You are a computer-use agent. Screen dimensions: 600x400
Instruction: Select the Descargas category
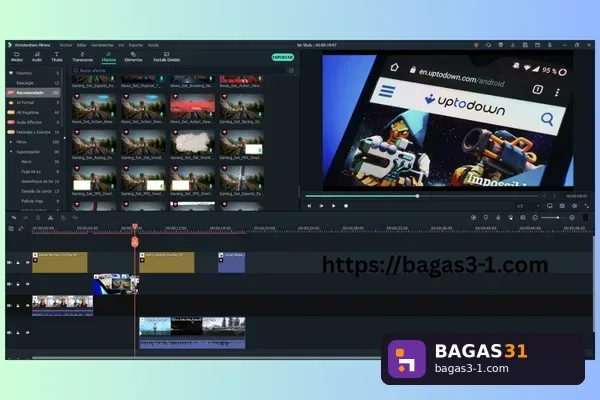click(x=34, y=83)
